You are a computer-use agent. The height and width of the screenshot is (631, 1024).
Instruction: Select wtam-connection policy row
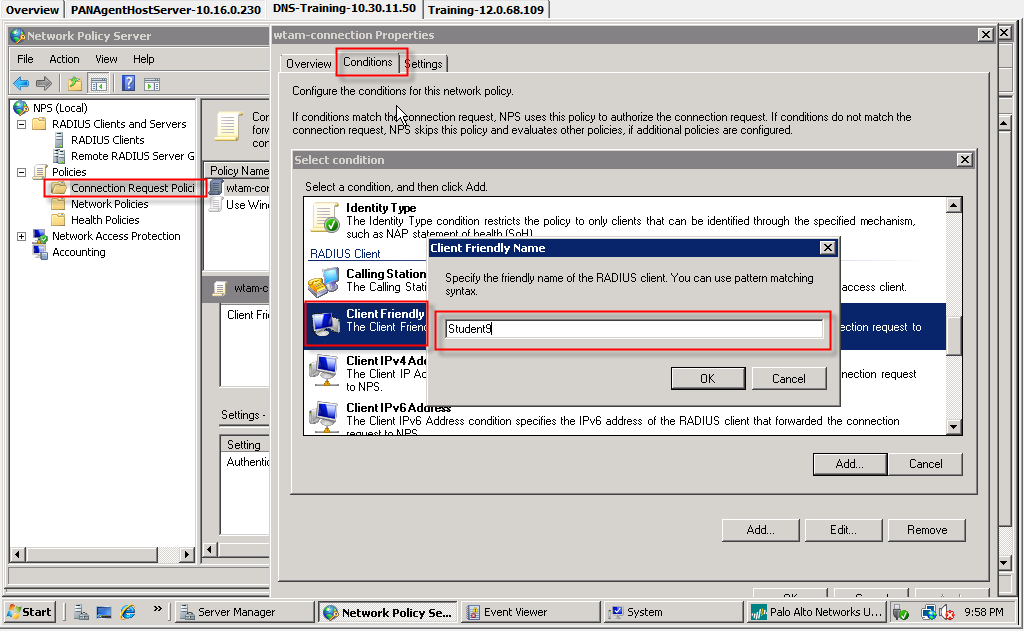240,188
